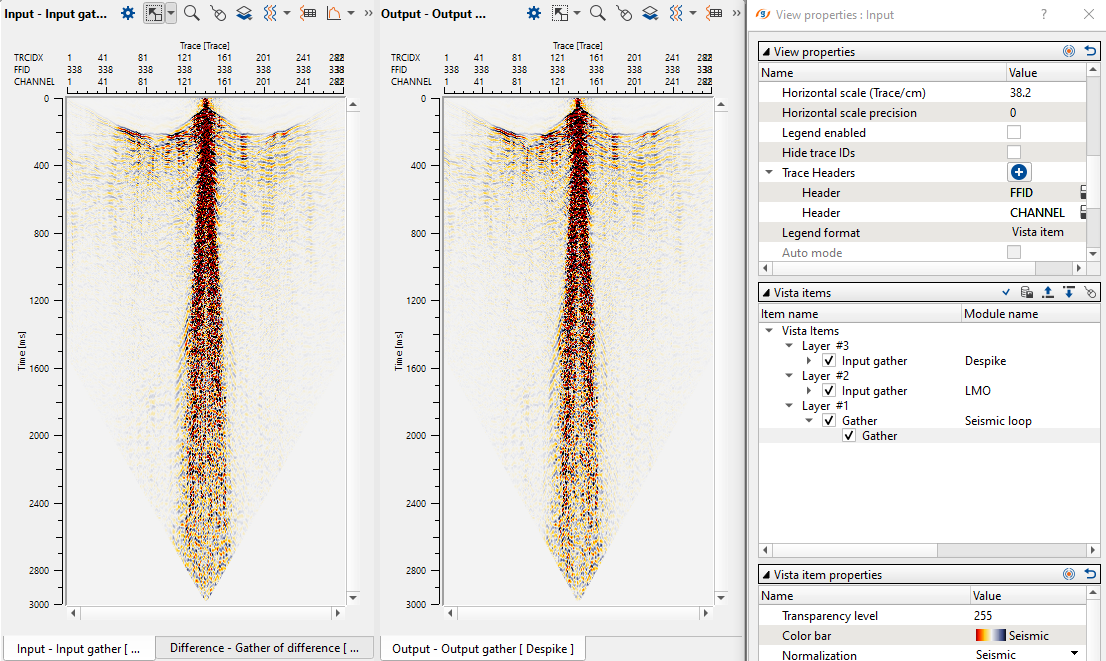The width and height of the screenshot is (1106, 661).
Task: Select the Output gather Despike tab
Action: [x=482, y=649]
